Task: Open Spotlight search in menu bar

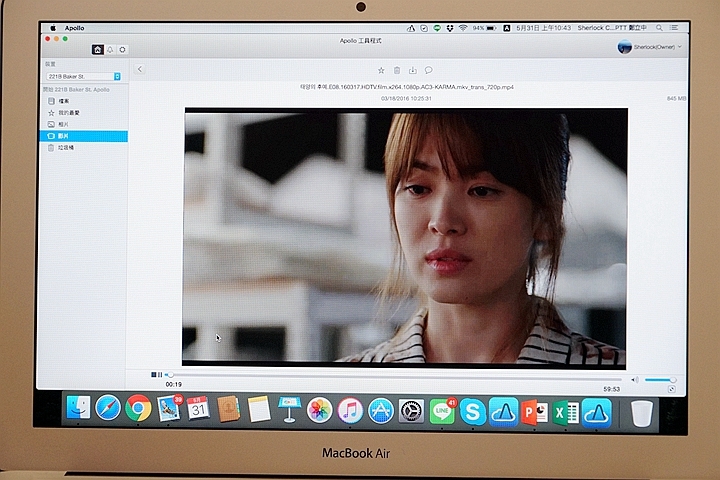Action: coord(659,28)
